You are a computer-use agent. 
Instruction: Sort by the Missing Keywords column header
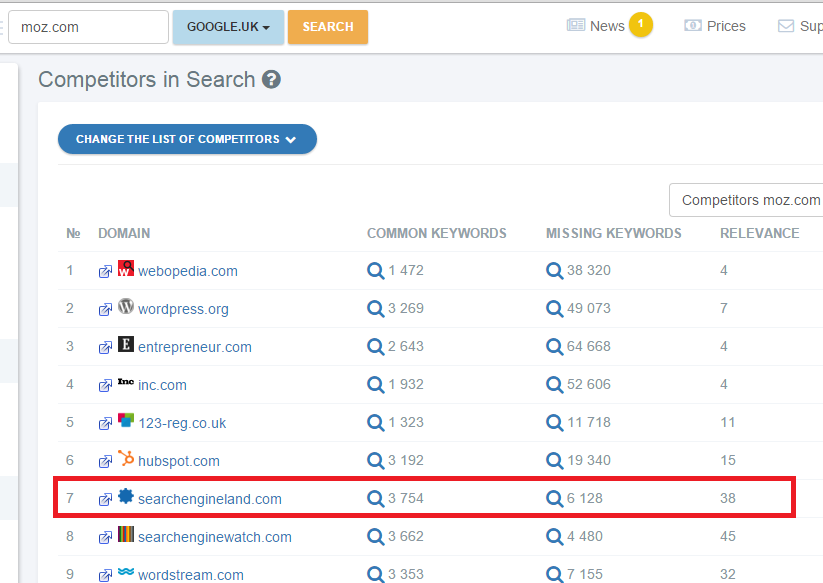pyautogui.click(x=614, y=234)
